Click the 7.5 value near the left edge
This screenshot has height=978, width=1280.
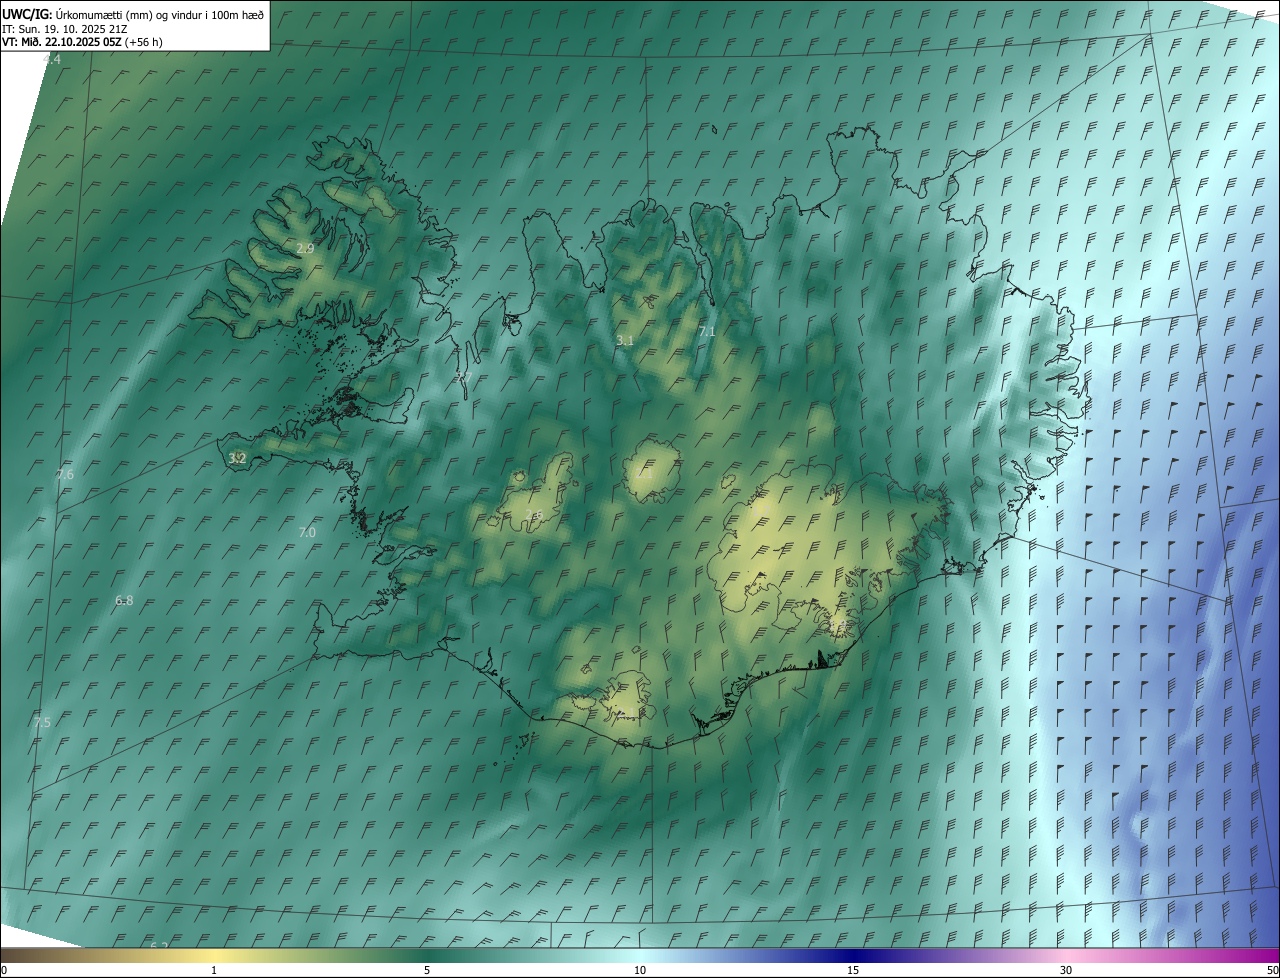(x=42, y=722)
